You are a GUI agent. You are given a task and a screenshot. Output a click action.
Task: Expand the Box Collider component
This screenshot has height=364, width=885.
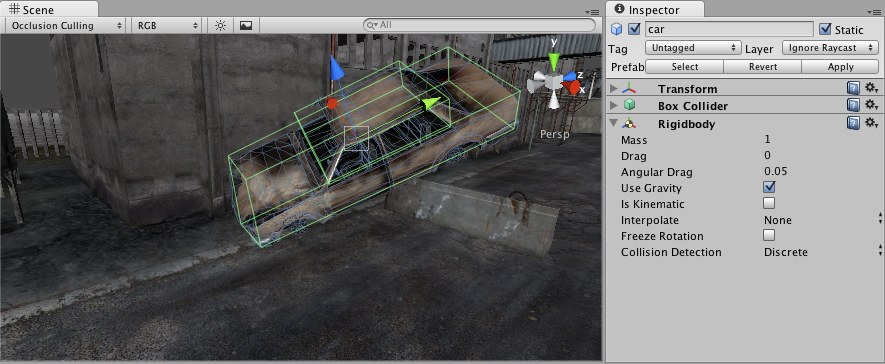(614, 106)
